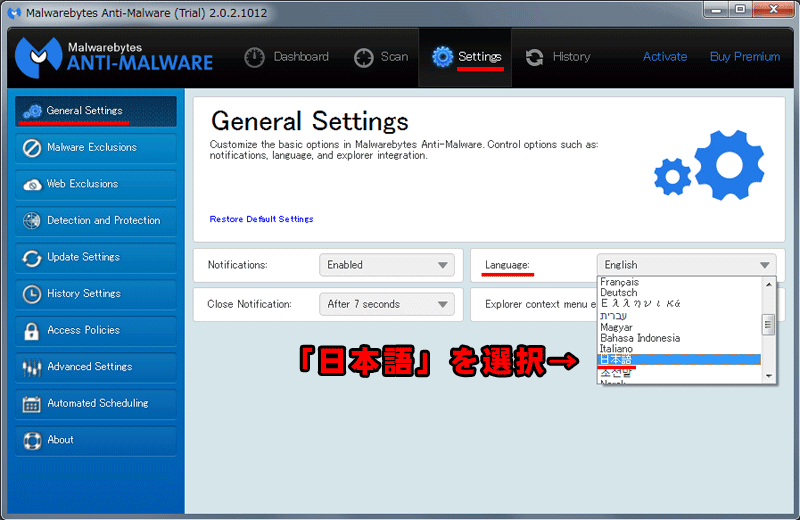
Task: Click the Malwarebytes icon in title bar
Action: click(14, 13)
